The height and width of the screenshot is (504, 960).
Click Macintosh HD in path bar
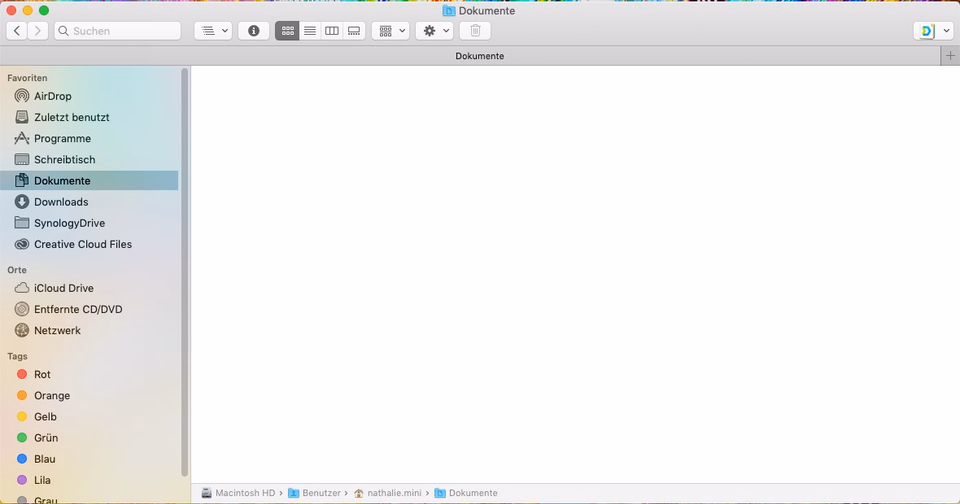[238, 493]
